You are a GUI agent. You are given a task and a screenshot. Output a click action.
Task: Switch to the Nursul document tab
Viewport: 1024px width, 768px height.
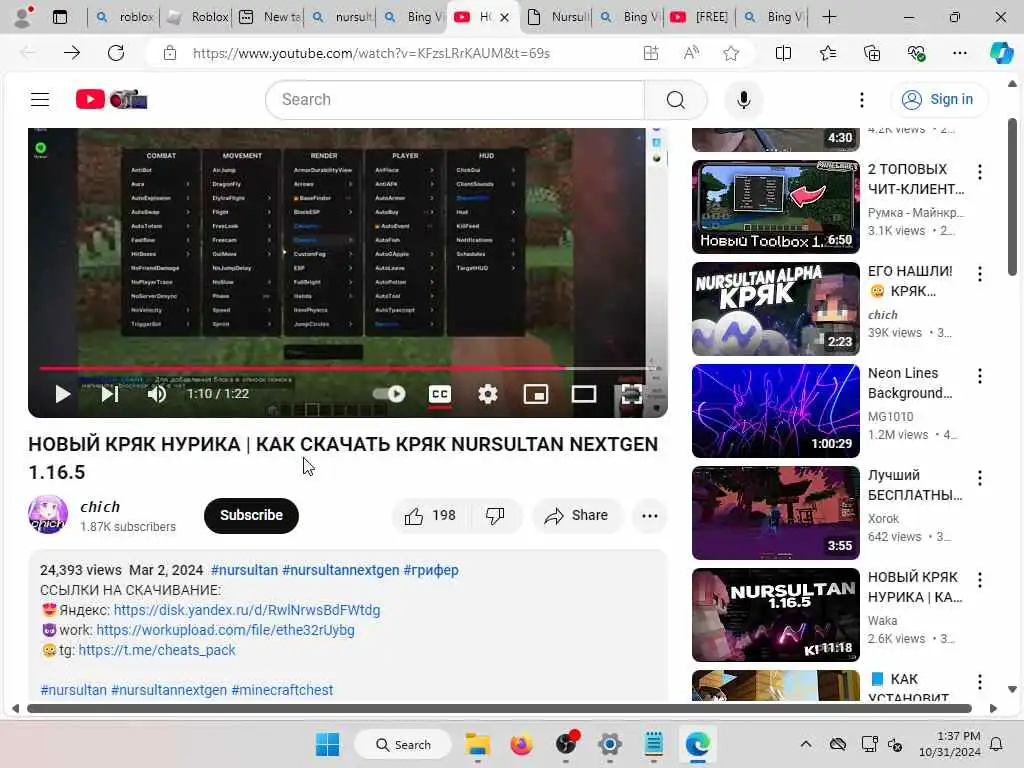click(557, 17)
